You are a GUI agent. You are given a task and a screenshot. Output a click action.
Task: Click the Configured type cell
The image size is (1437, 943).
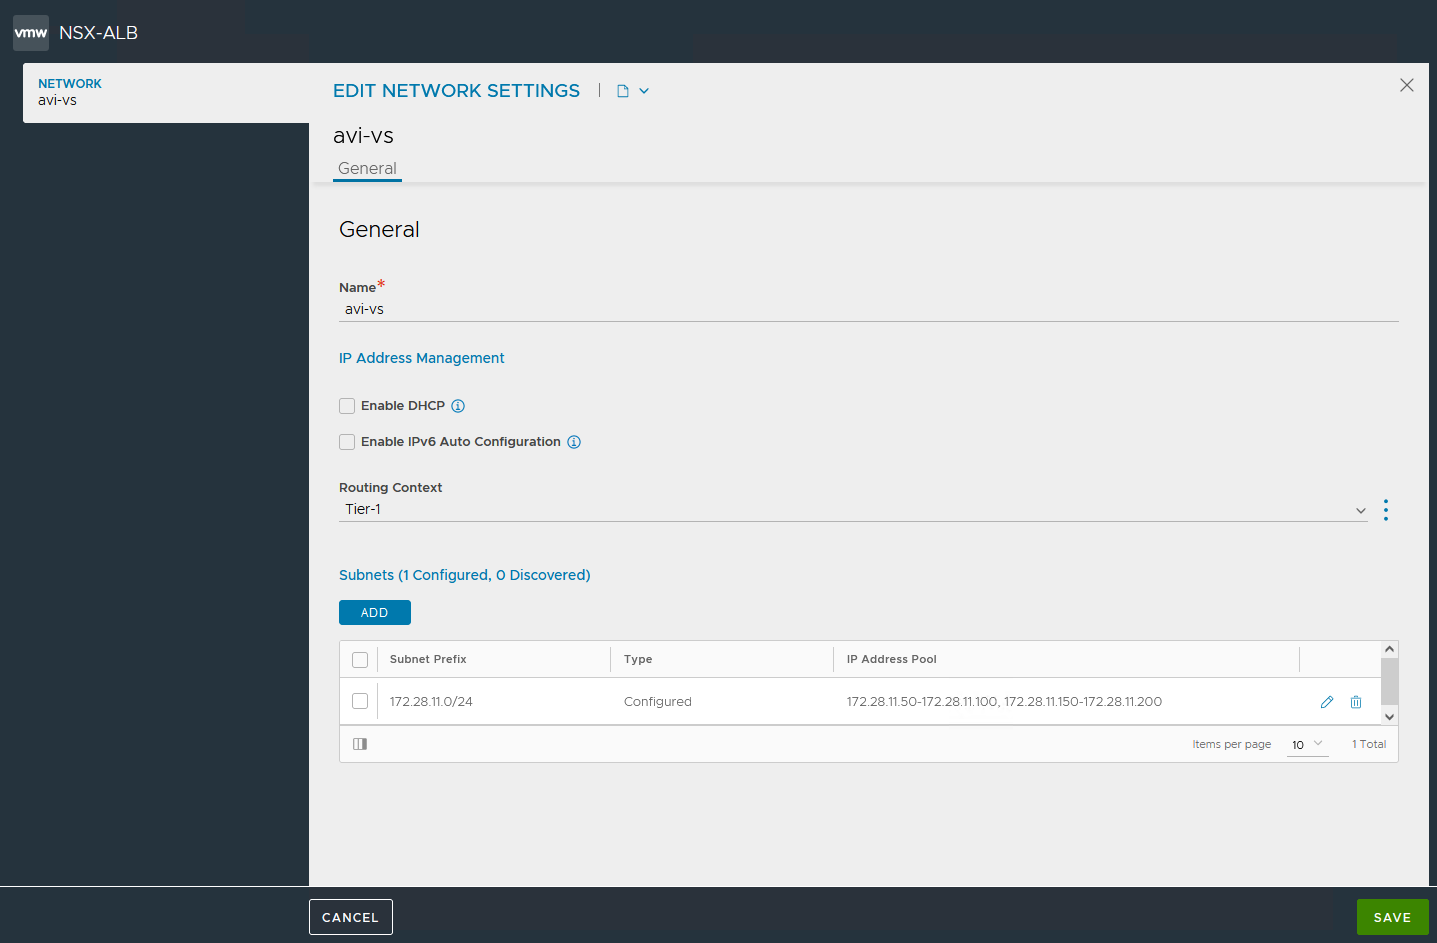[658, 702]
